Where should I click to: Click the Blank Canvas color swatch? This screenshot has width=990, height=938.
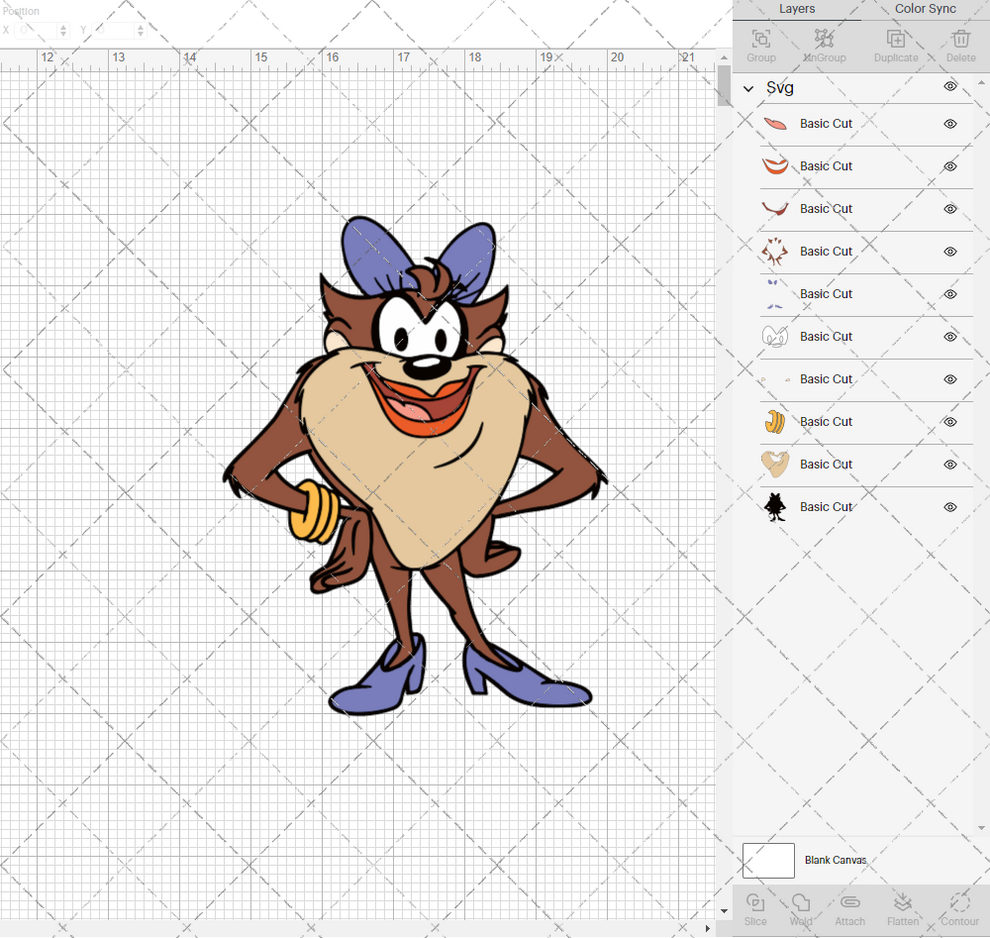pyautogui.click(x=768, y=860)
